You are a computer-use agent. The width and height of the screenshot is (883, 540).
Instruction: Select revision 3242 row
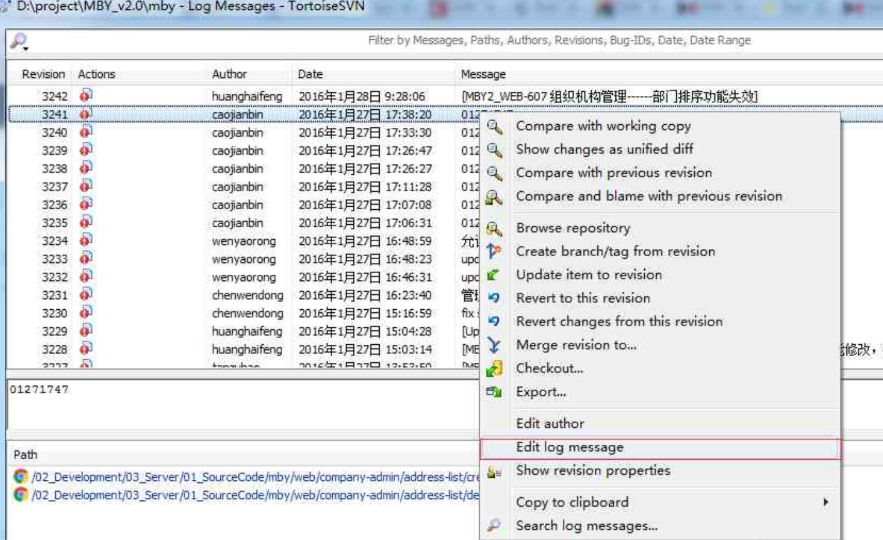(445, 96)
